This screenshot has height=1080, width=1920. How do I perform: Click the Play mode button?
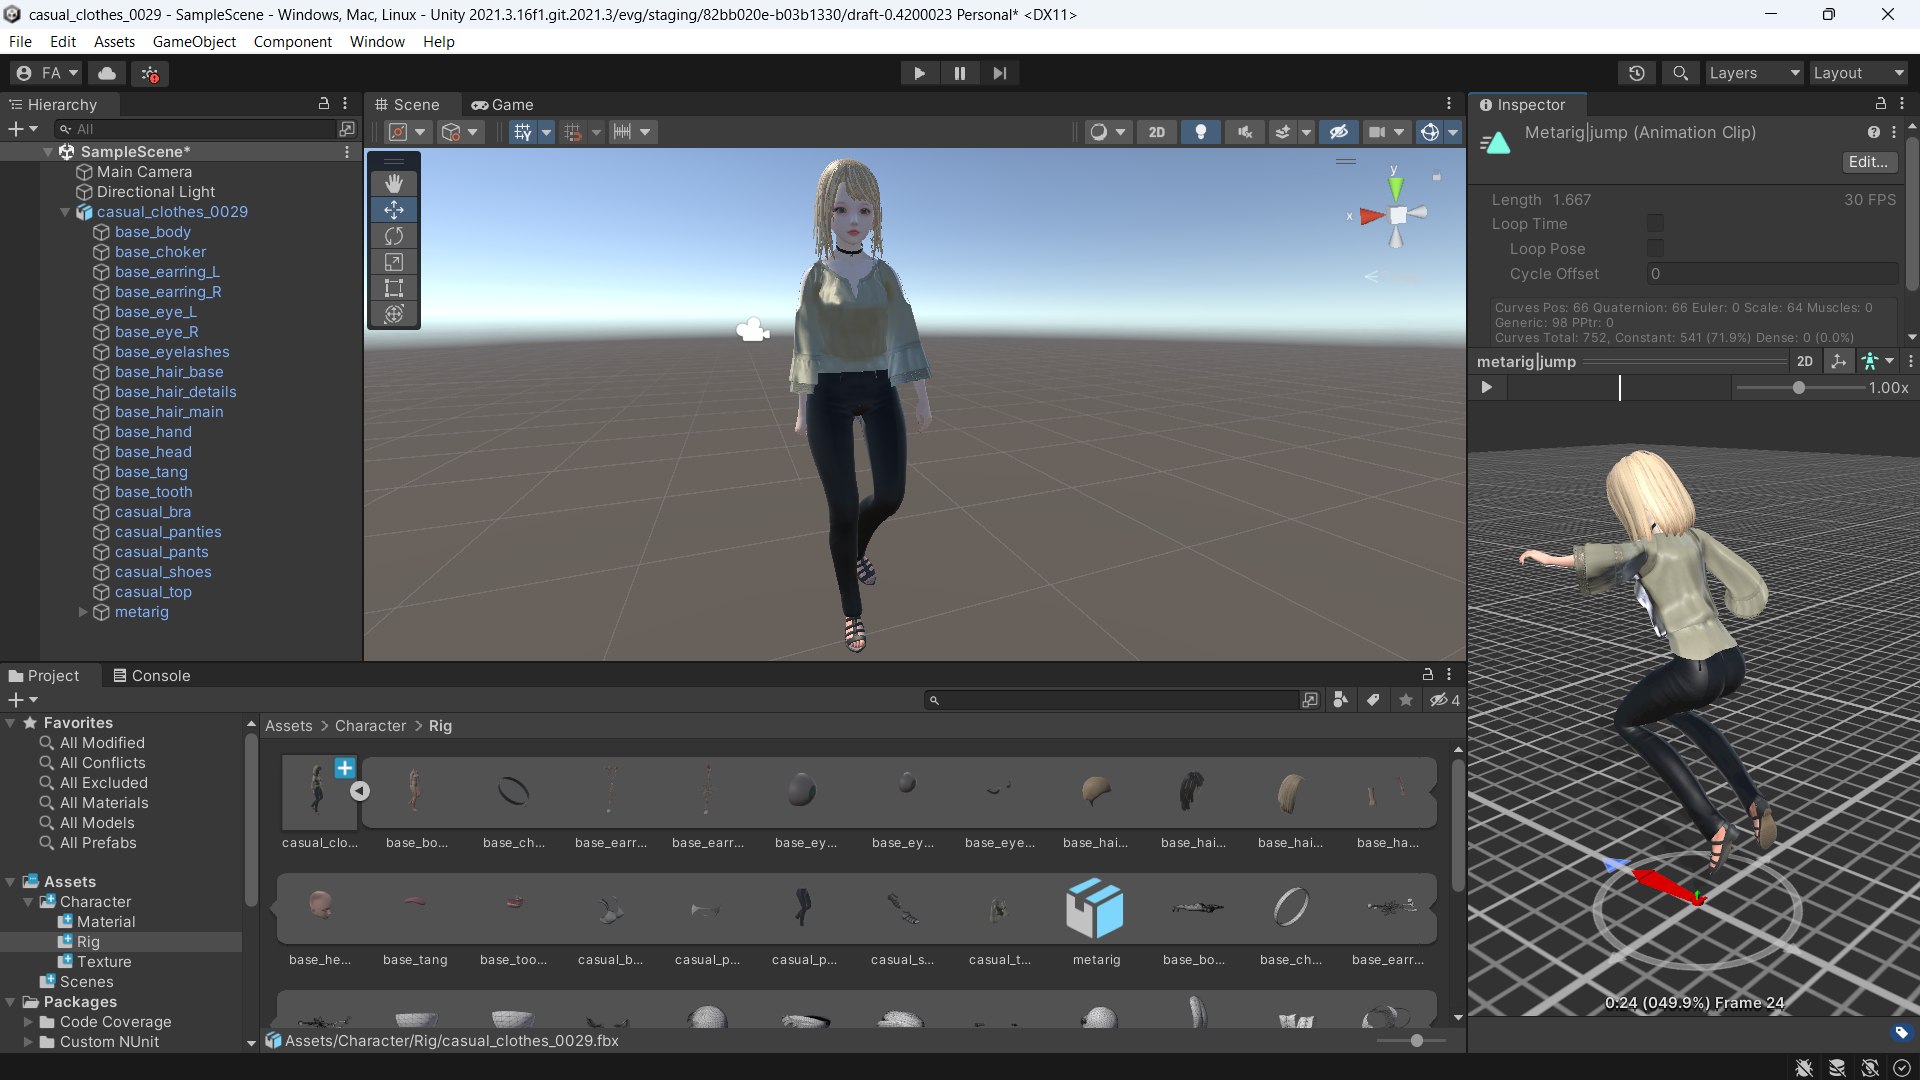point(919,73)
